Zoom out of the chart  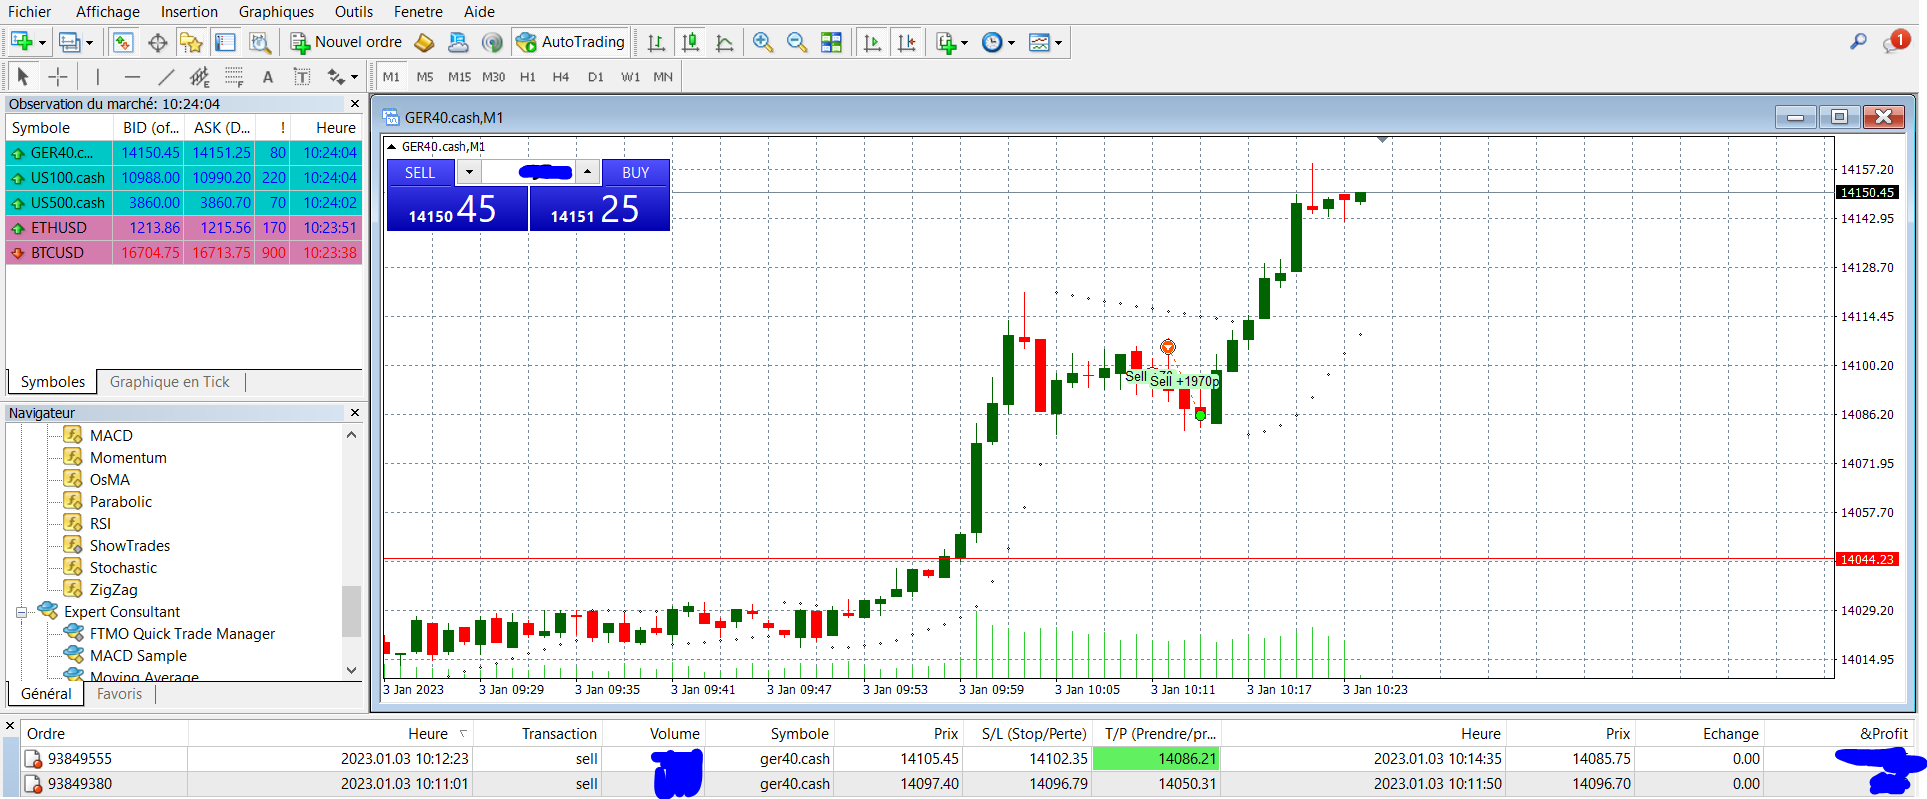tap(797, 42)
